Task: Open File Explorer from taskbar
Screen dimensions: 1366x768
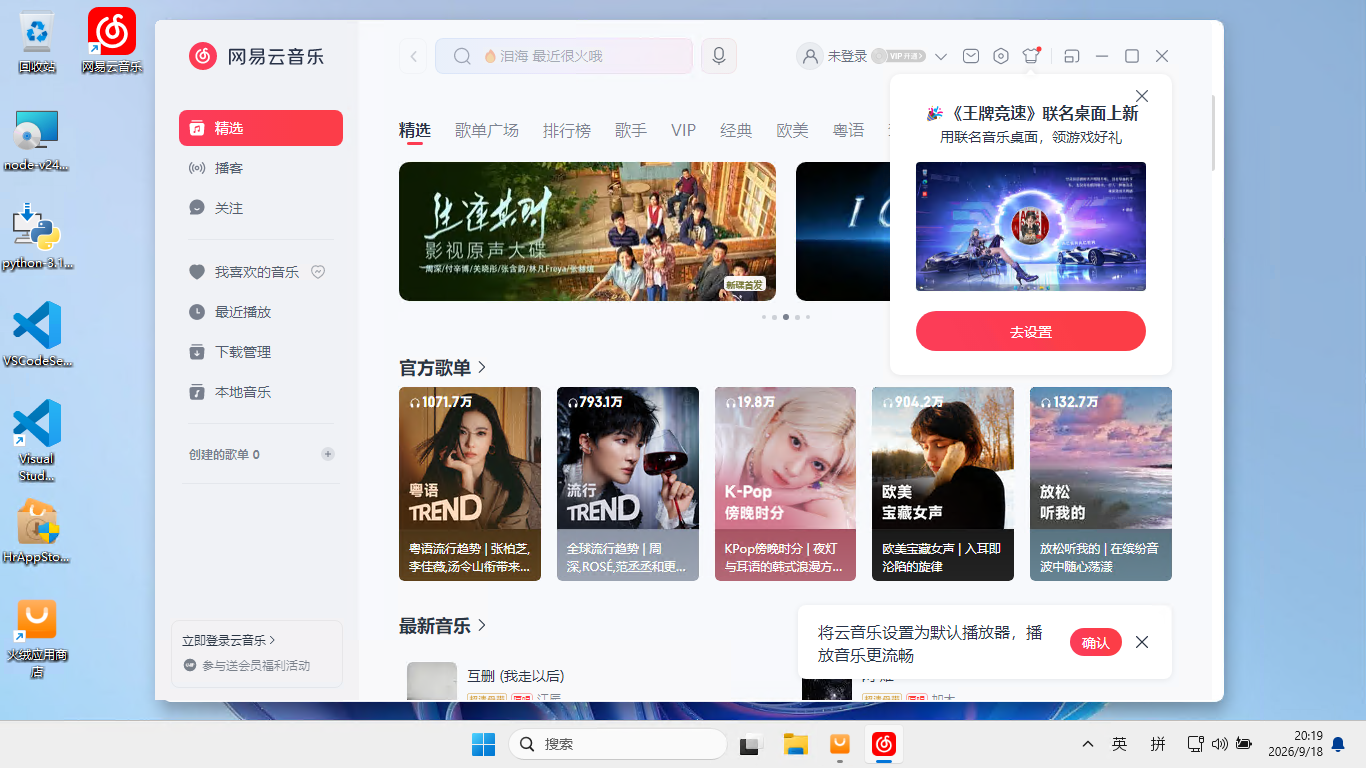Action: click(x=795, y=744)
